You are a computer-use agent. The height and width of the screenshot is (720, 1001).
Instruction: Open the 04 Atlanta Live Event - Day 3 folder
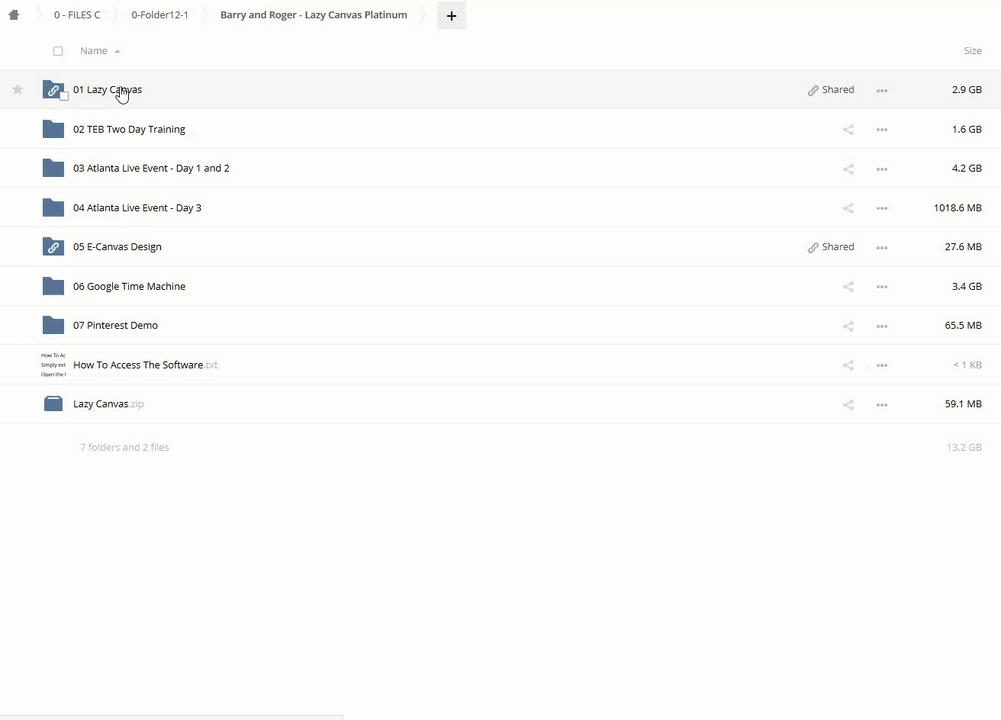(x=137, y=208)
